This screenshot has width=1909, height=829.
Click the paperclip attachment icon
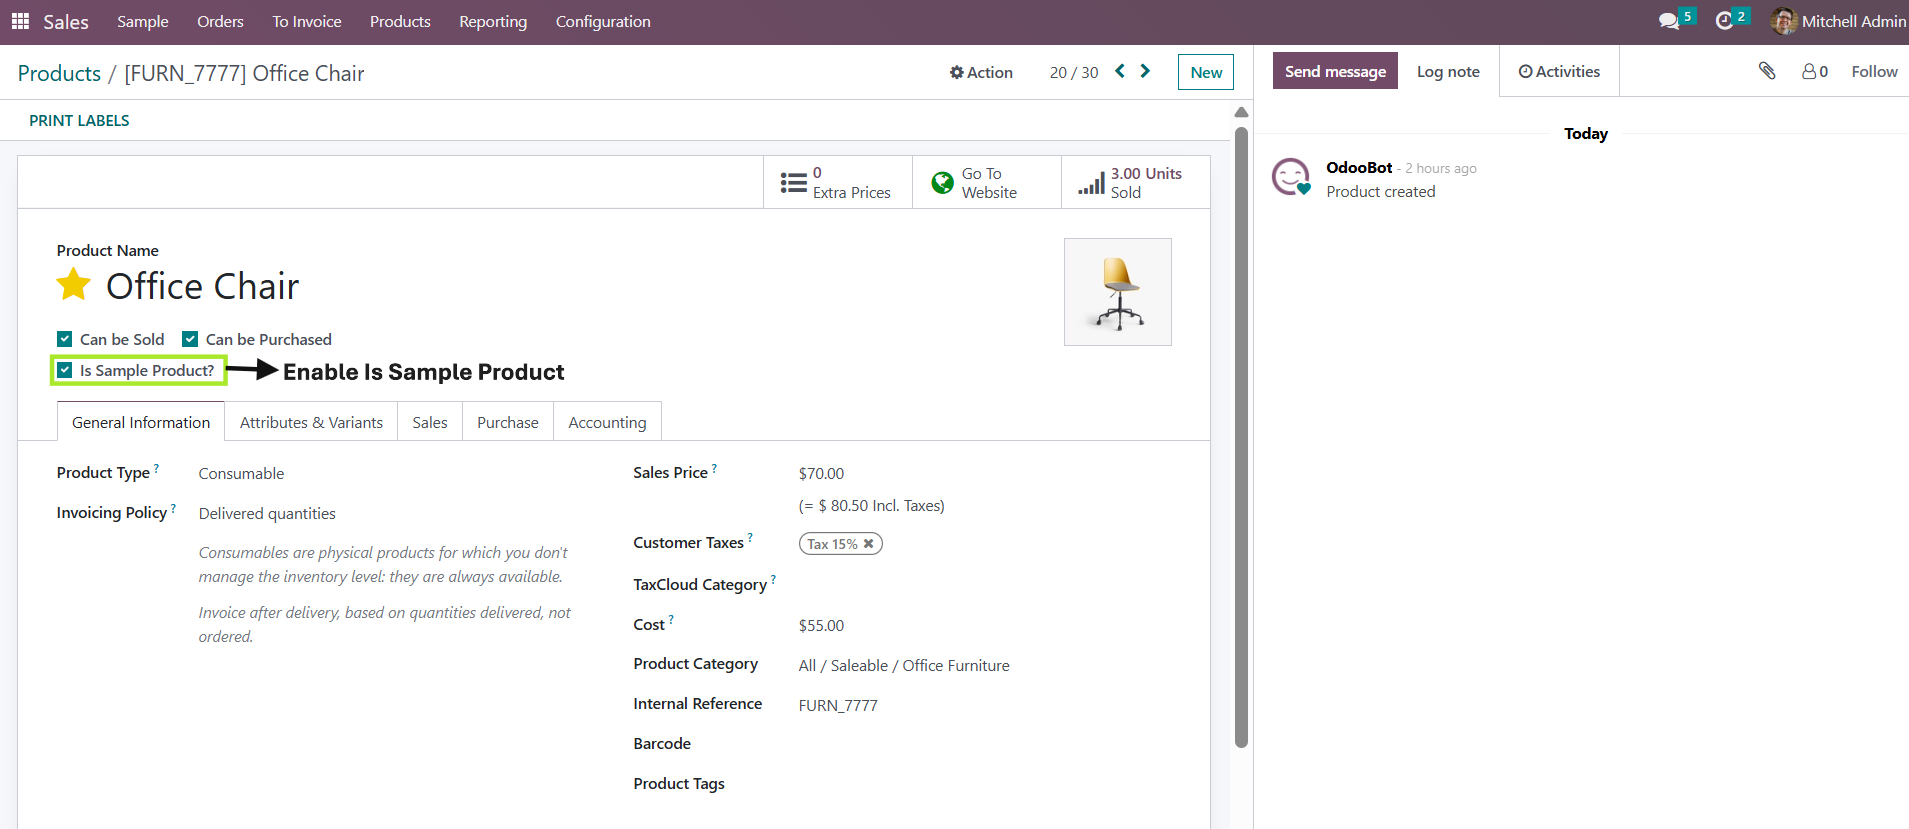point(1767,71)
